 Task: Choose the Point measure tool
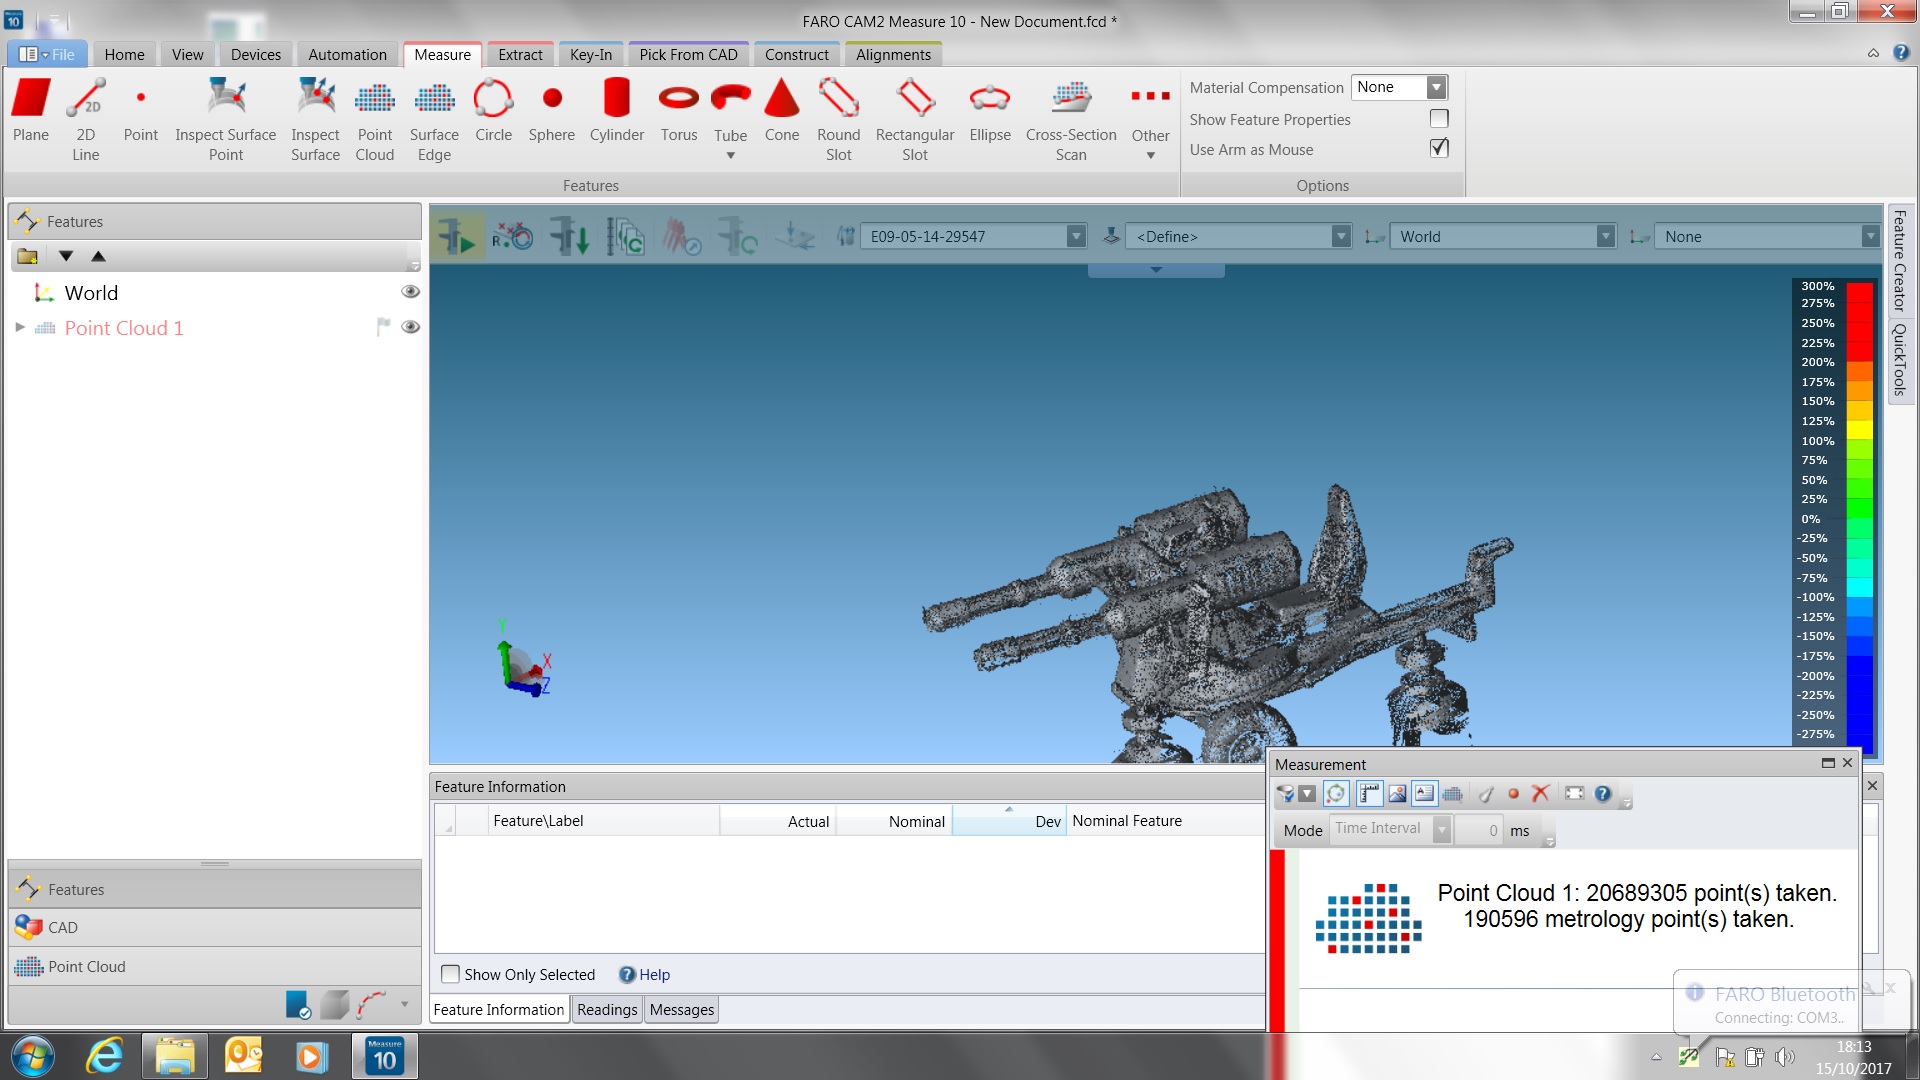pos(141,110)
